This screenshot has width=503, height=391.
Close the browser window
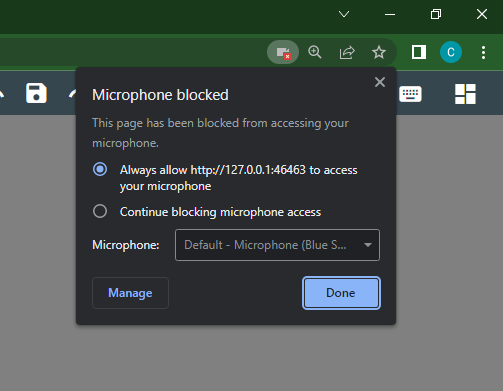482,14
